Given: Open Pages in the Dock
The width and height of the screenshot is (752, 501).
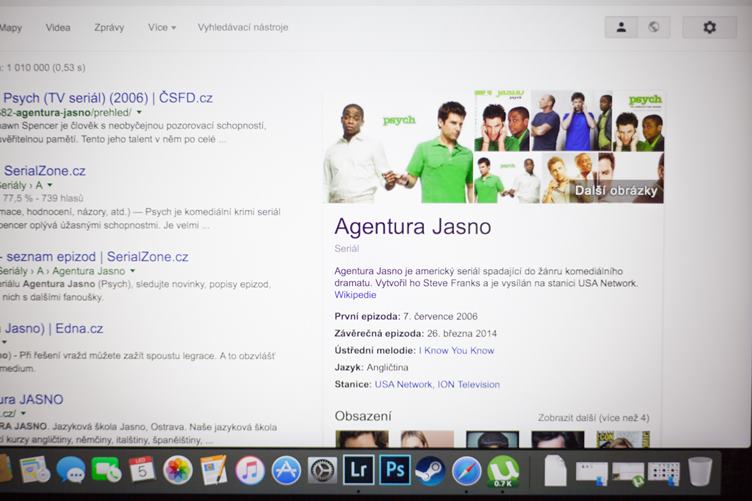Looking at the screenshot, I should coord(214,469).
